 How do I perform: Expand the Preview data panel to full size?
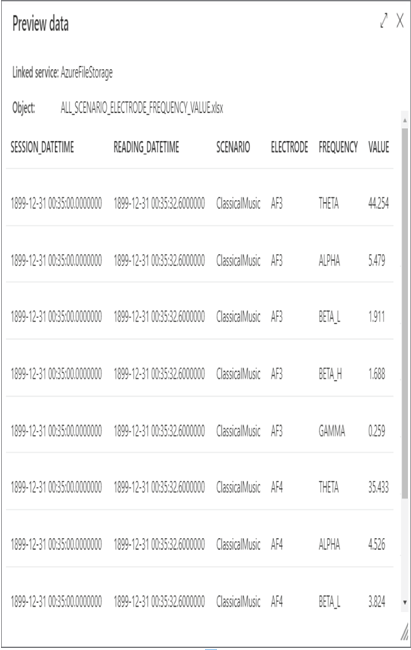pyautogui.click(x=384, y=21)
